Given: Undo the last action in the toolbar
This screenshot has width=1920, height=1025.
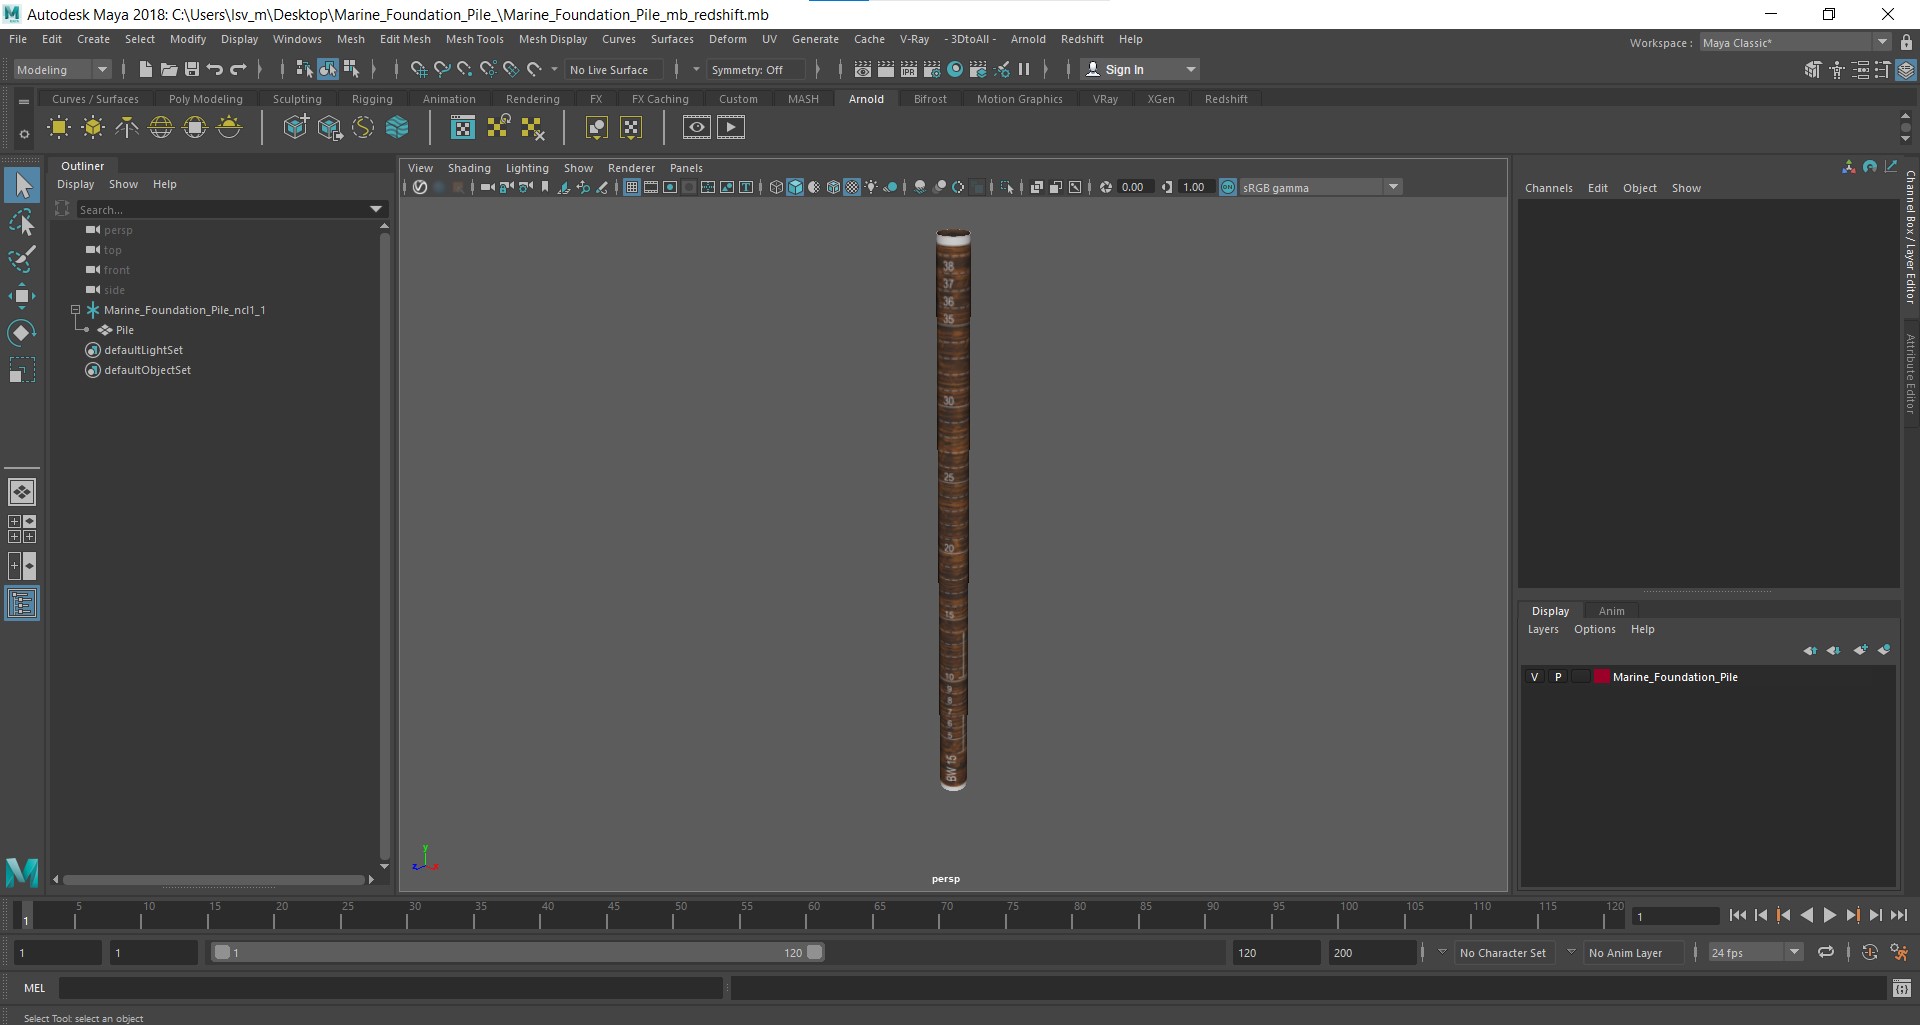Looking at the screenshot, I should point(215,69).
